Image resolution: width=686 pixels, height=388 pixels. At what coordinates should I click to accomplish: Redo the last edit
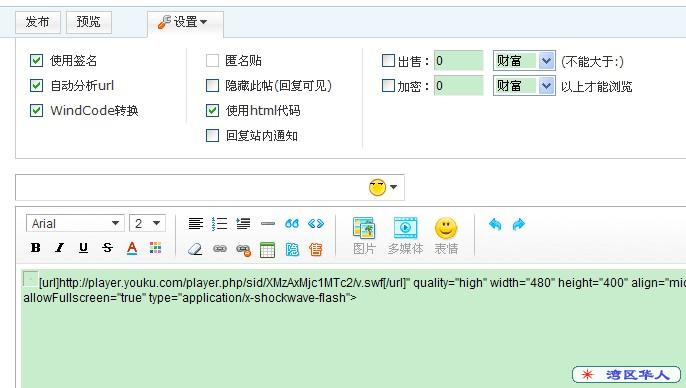[x=519, y=224]
